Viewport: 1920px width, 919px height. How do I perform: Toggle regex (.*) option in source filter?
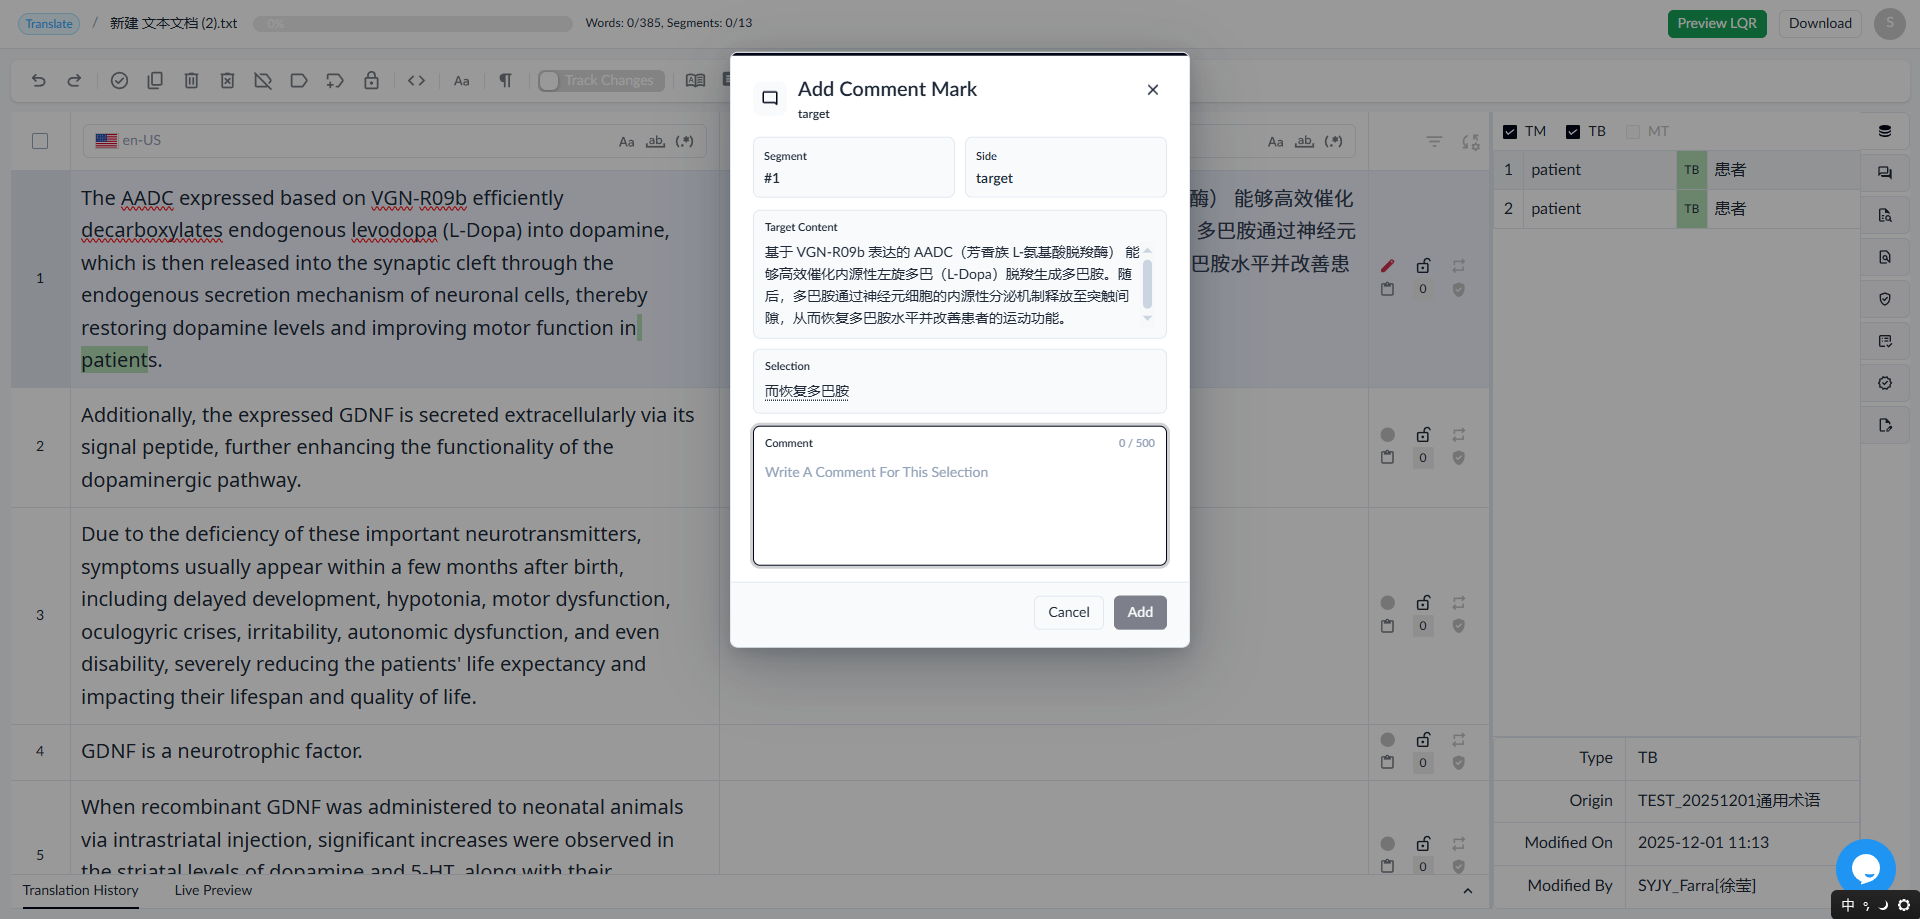[685, 142]
